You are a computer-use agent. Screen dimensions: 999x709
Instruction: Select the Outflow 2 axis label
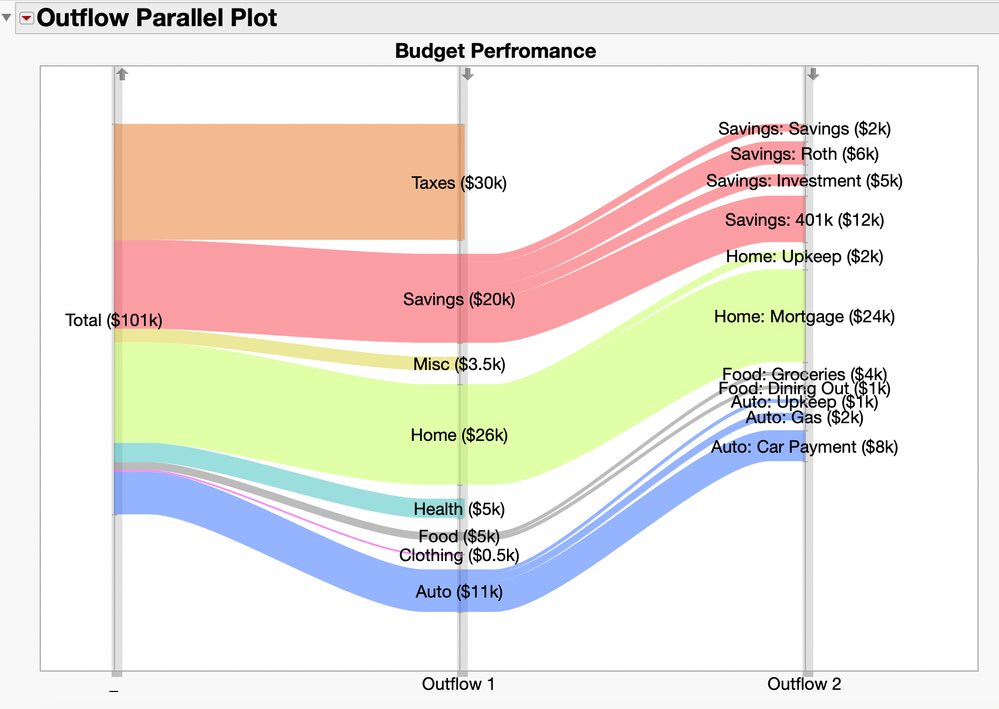[x=804, y=685]
